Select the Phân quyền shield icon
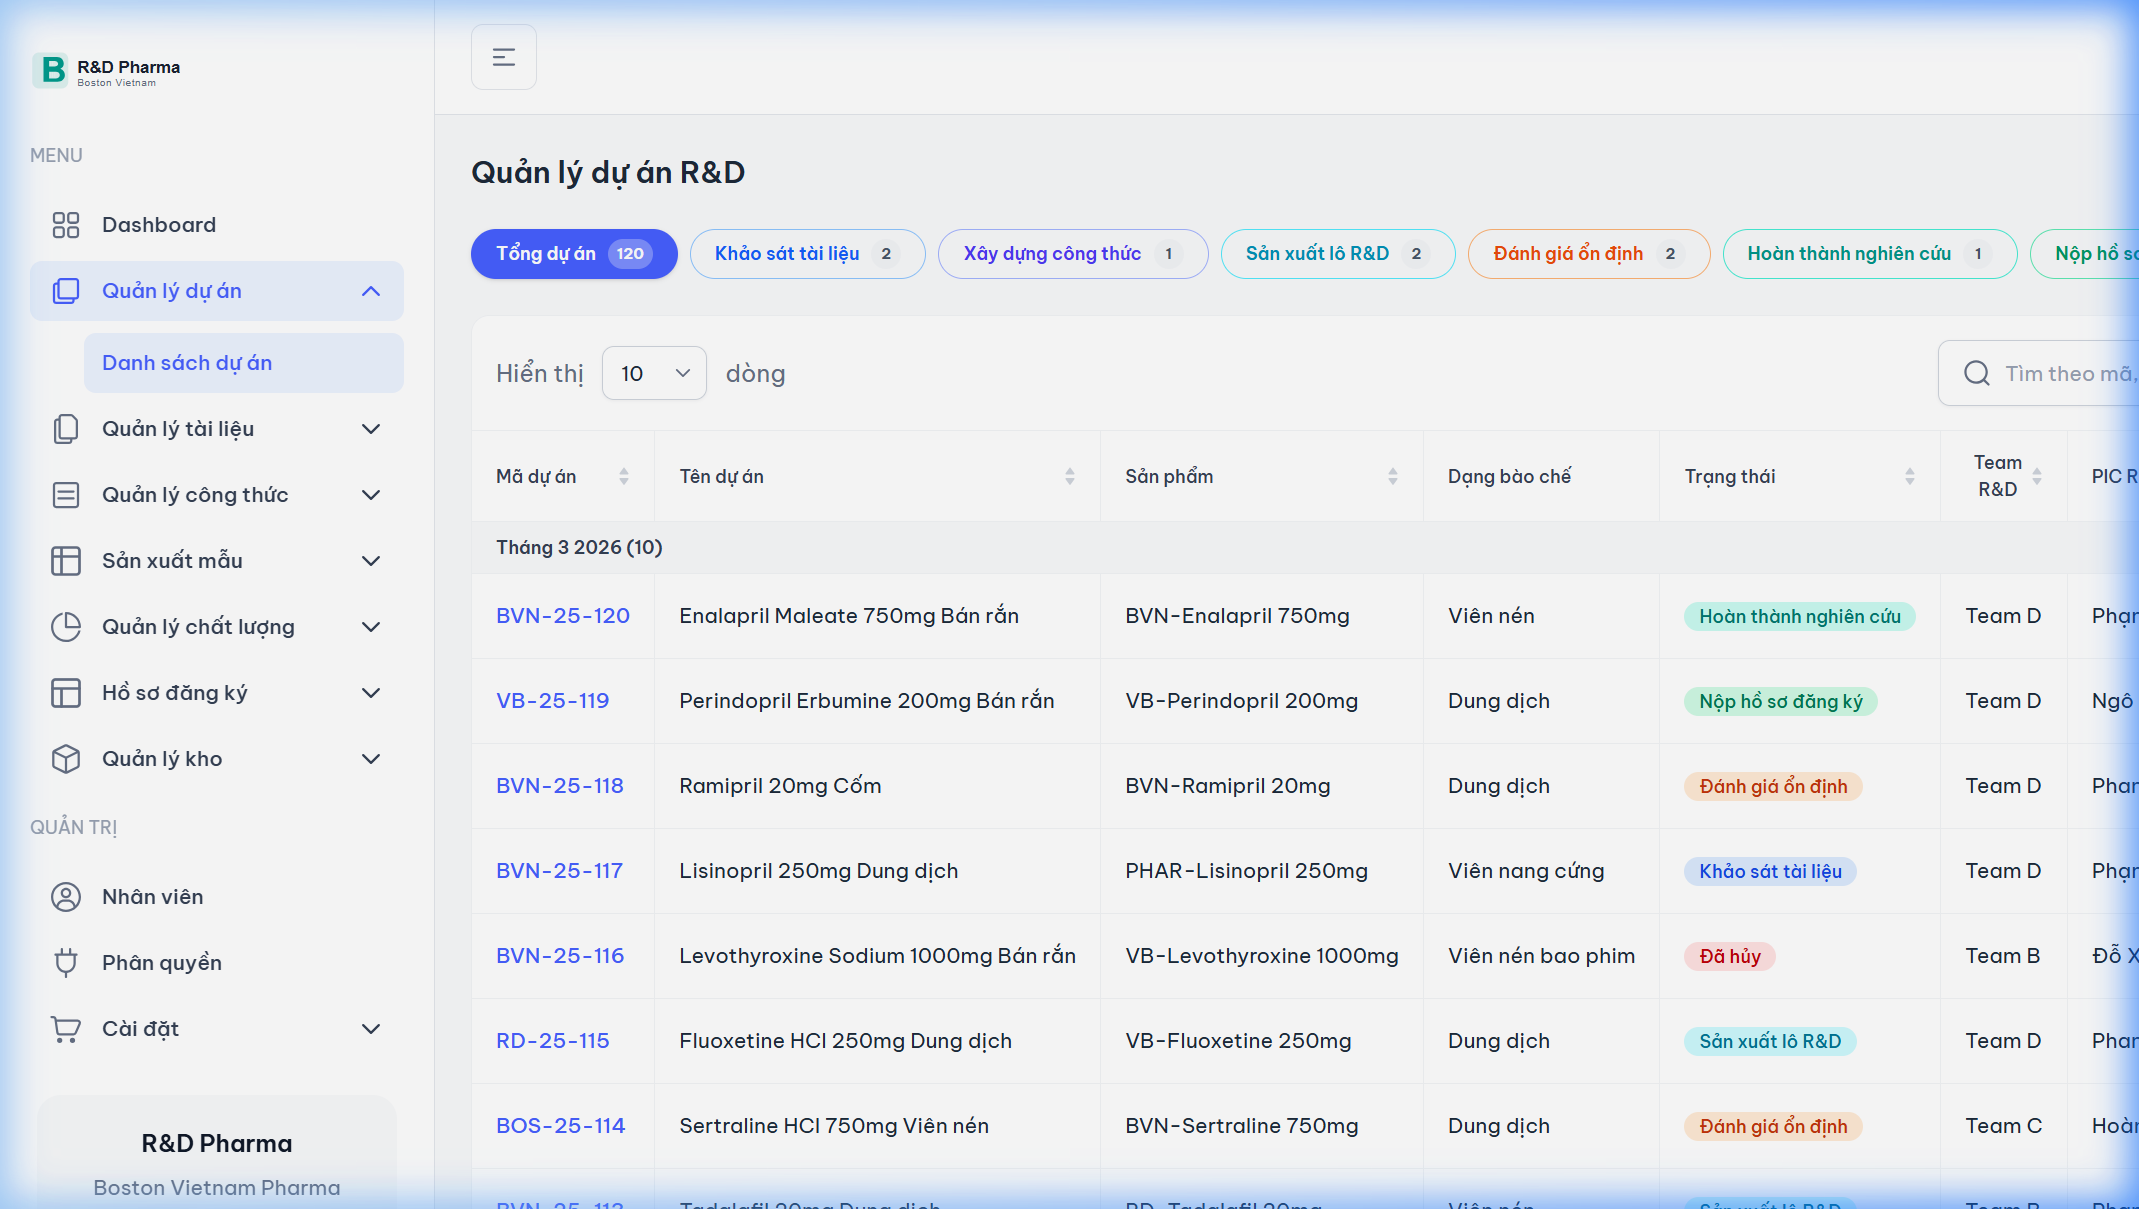The width and height of the screenshot is (2139, 1209). pos(66,962)
